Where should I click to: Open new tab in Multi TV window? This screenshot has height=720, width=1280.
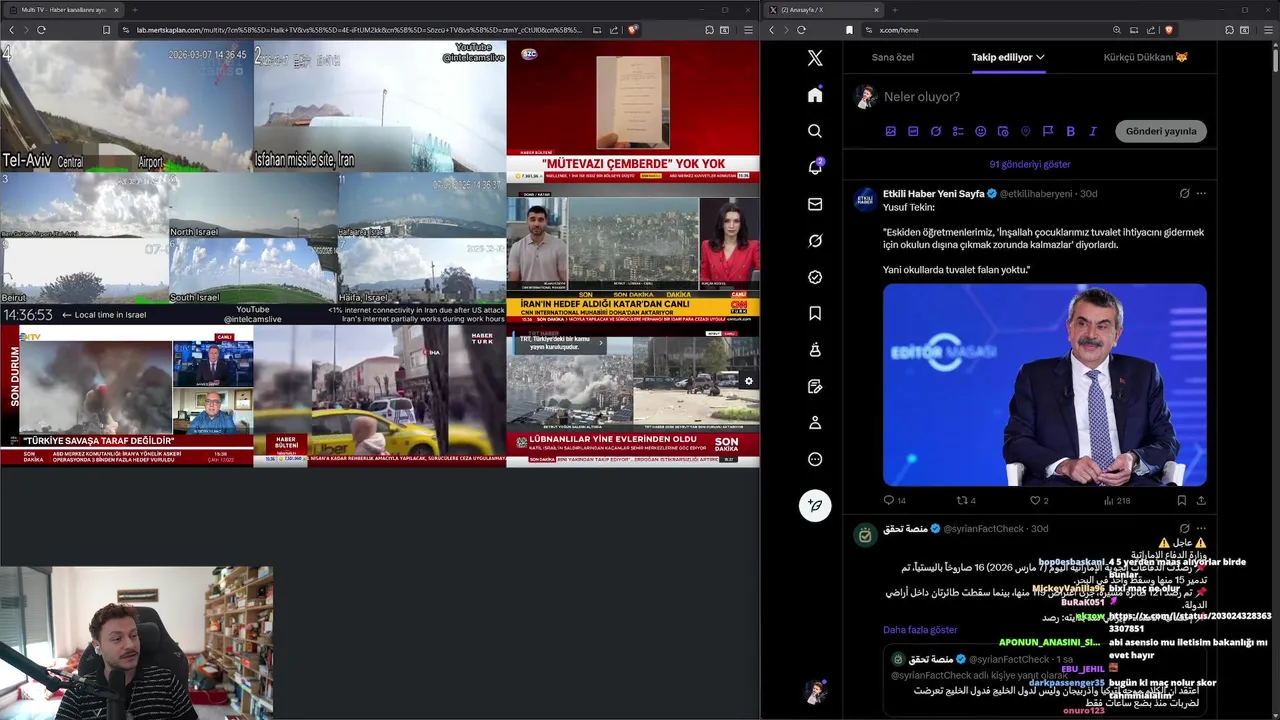tap(135, 9)
